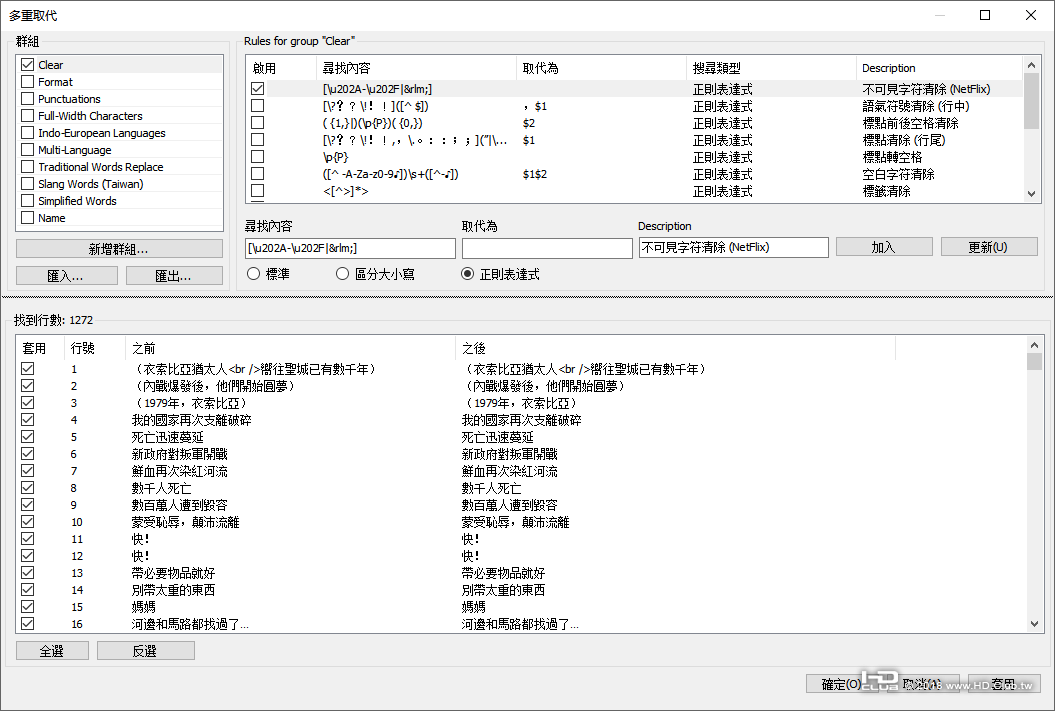Enable the "Full-Width Characters" group

tap(28, 115)
